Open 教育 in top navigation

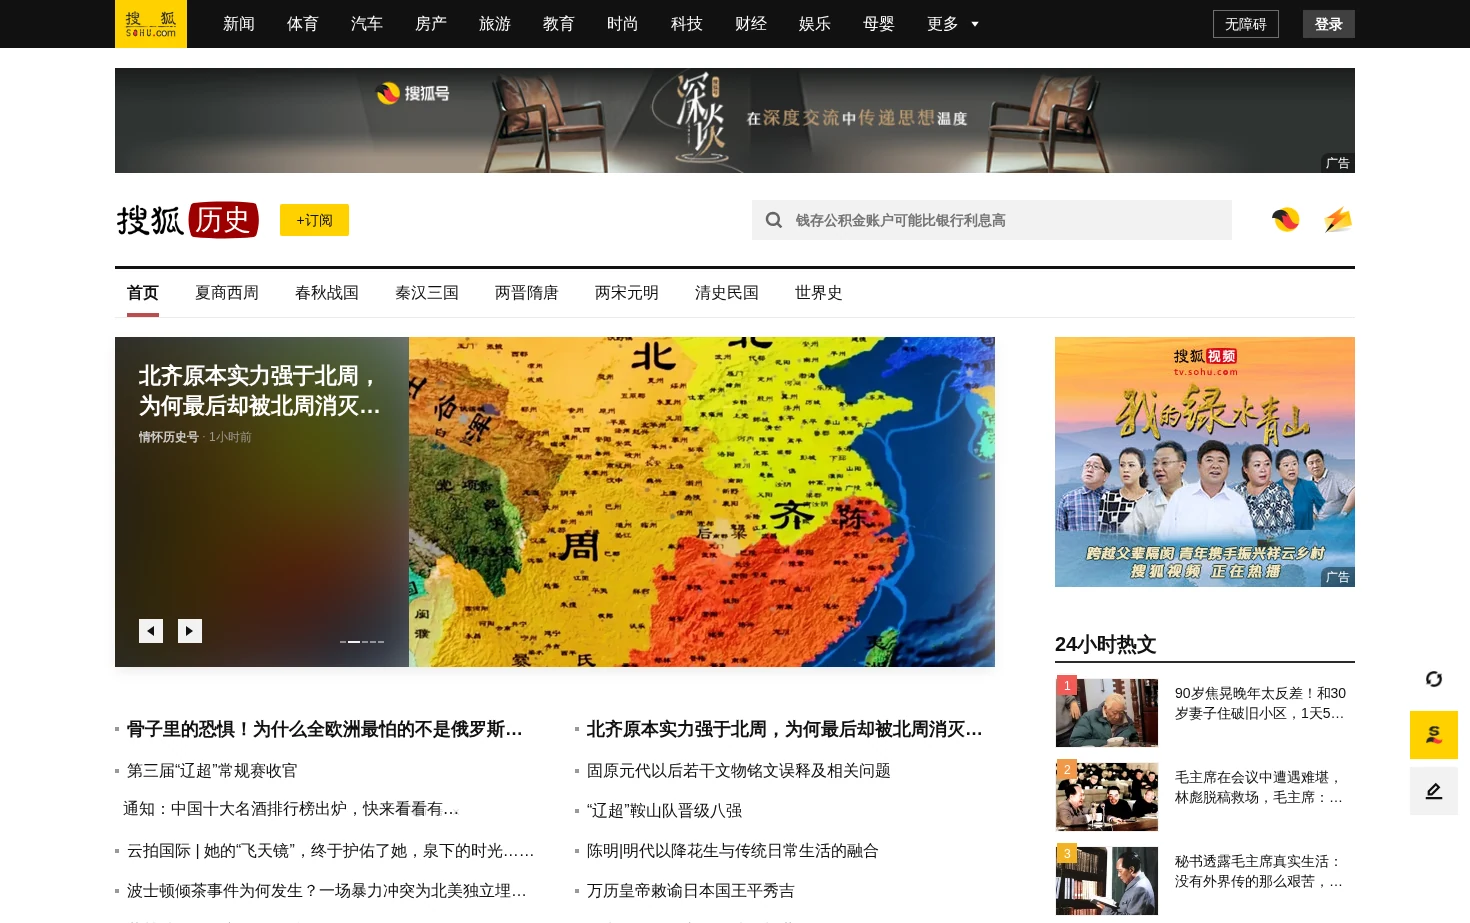tap(559, 24)
